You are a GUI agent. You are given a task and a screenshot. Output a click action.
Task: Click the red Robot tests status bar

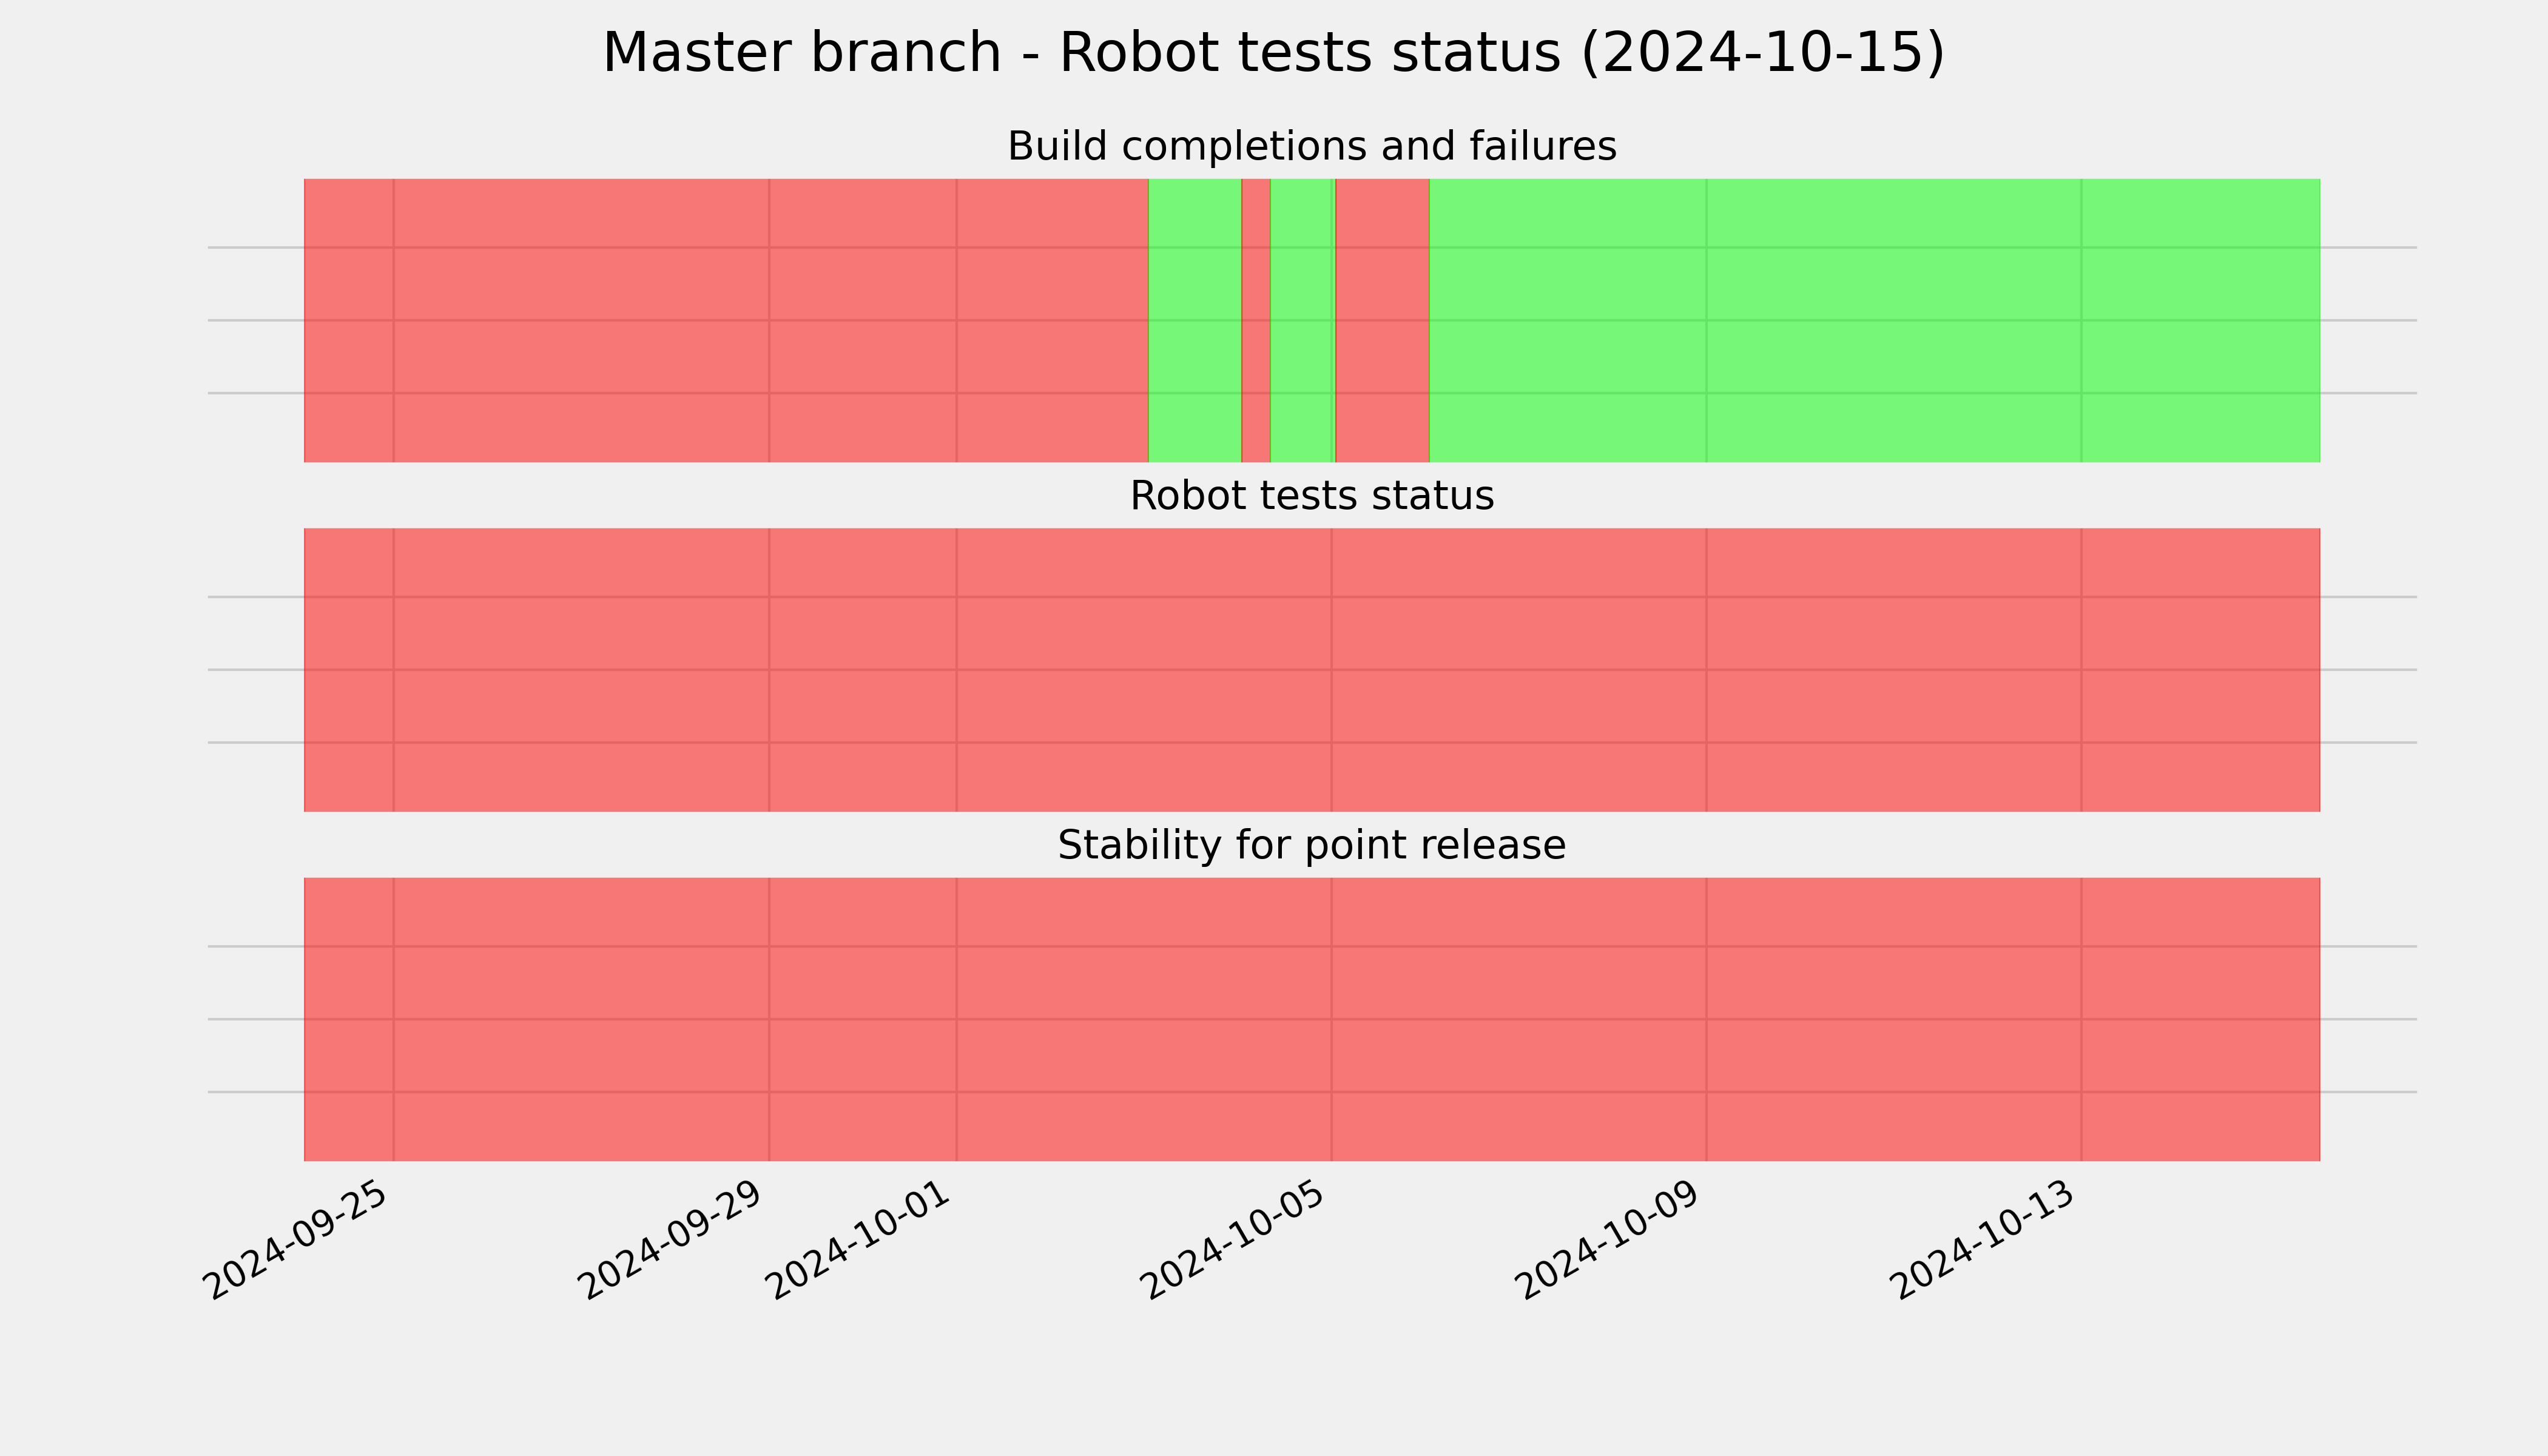1312,670
